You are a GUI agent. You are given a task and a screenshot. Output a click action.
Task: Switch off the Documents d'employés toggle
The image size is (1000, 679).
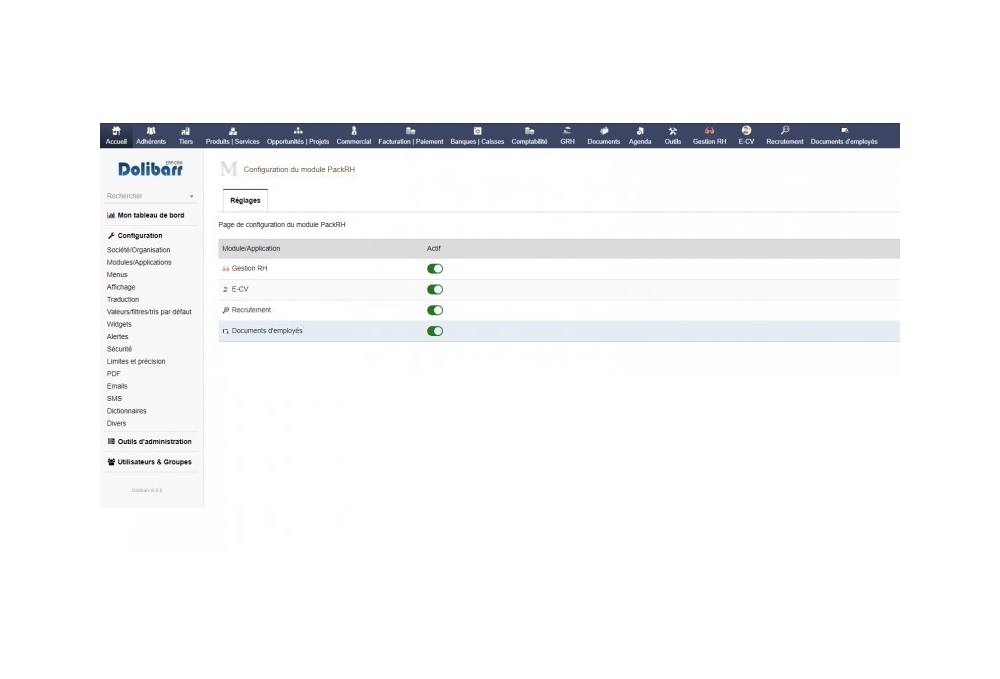click(x=433, y=330)
